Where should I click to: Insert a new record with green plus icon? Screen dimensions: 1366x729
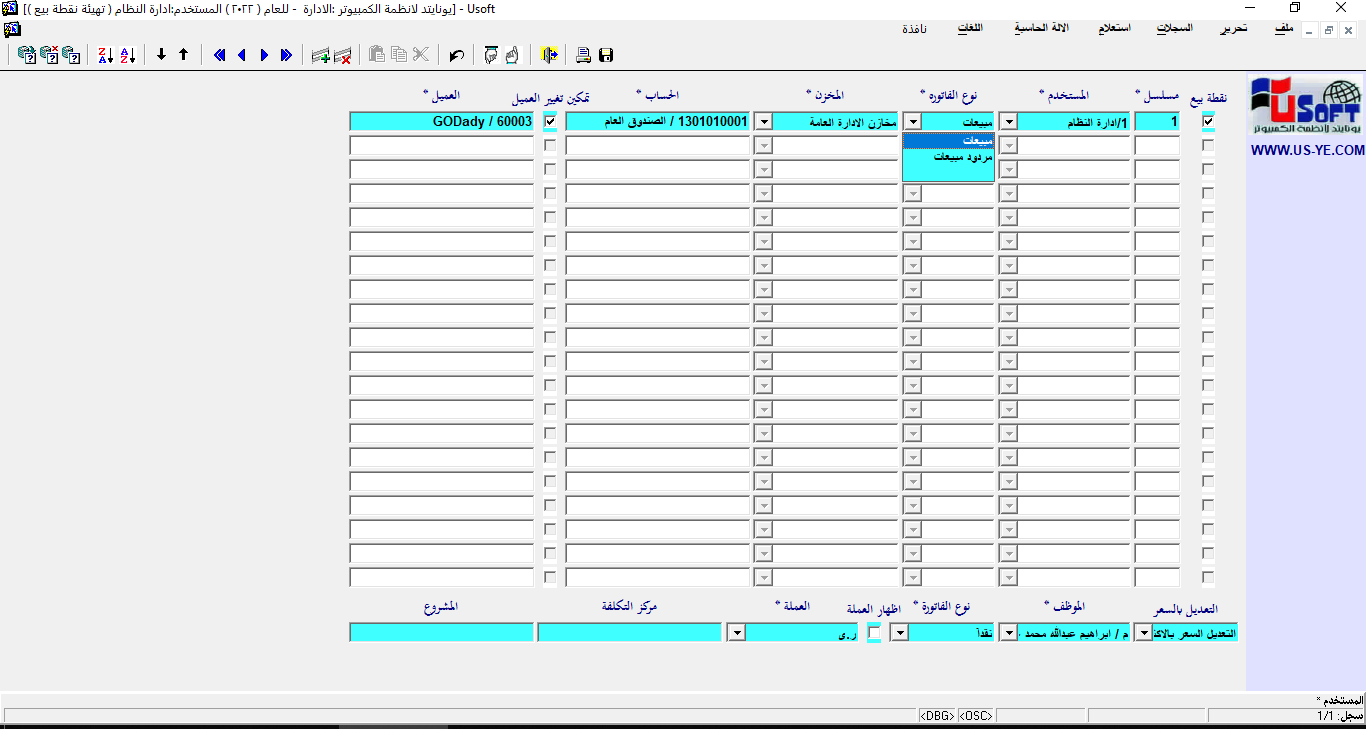click(320, 55)
